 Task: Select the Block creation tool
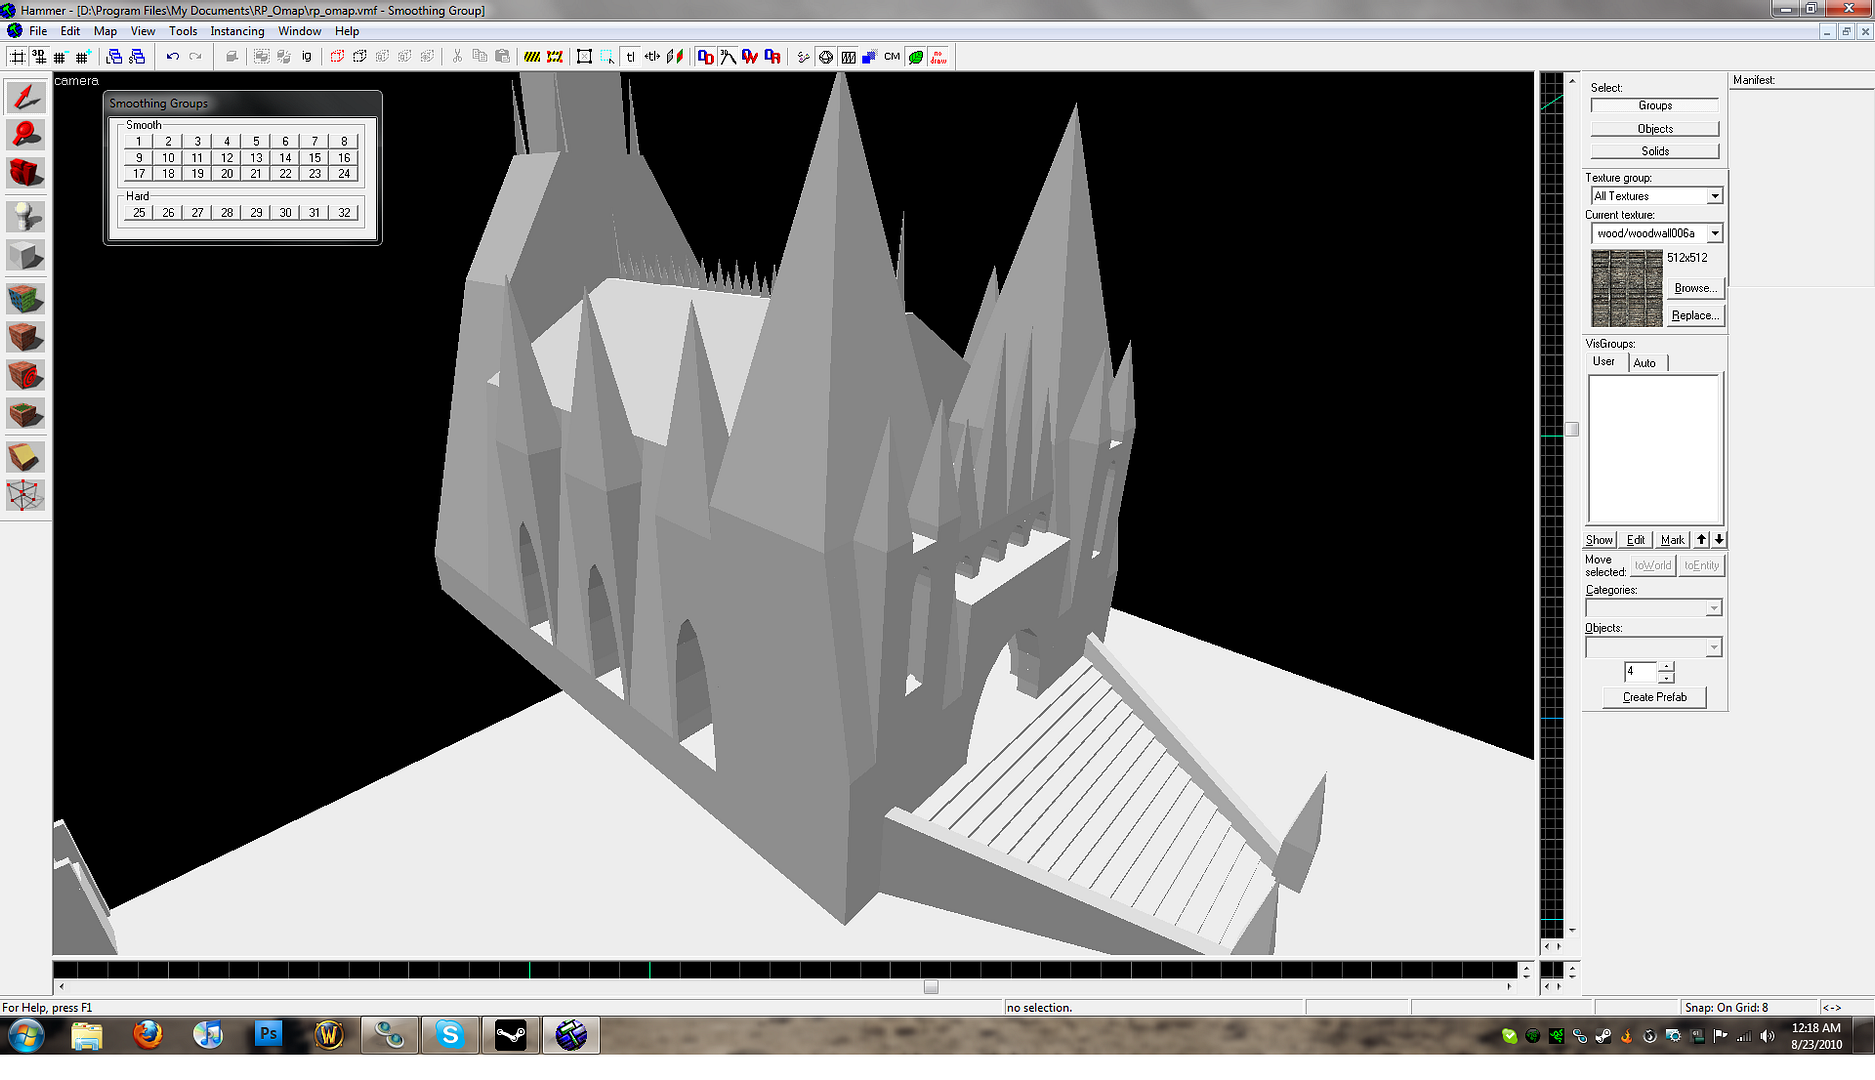tap(26, 254)
